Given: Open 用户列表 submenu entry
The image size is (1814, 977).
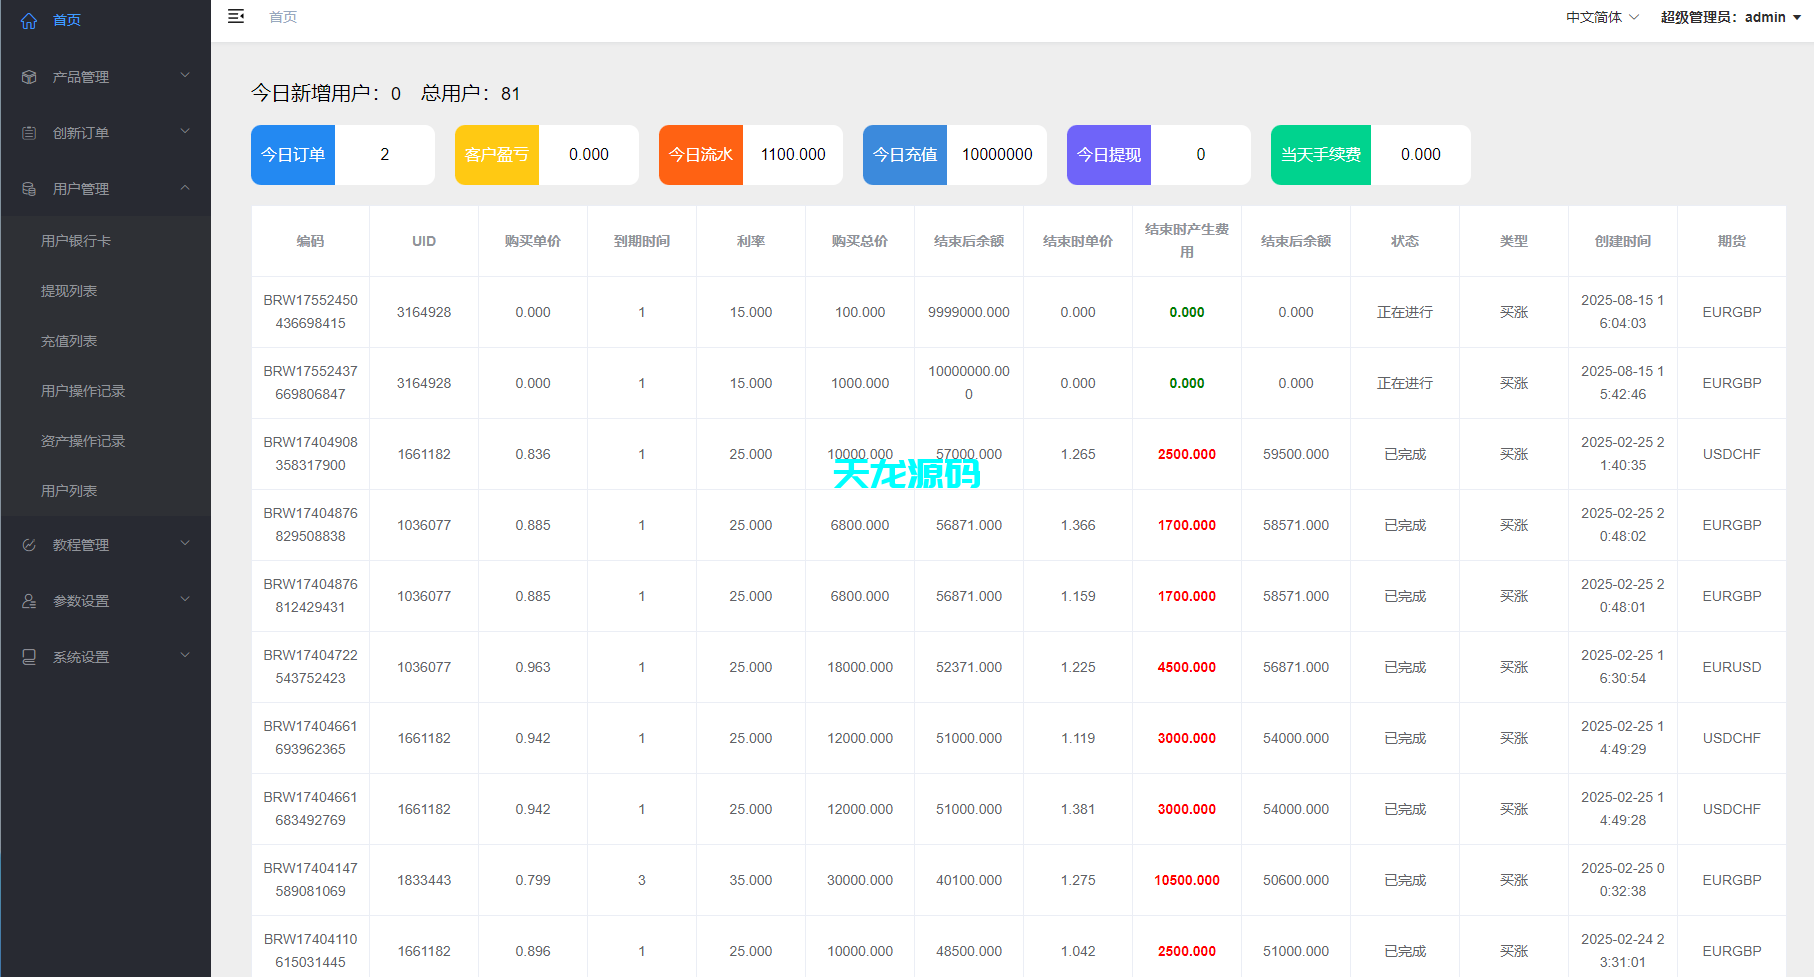Looking at the screenshot, I should (69, 491).
